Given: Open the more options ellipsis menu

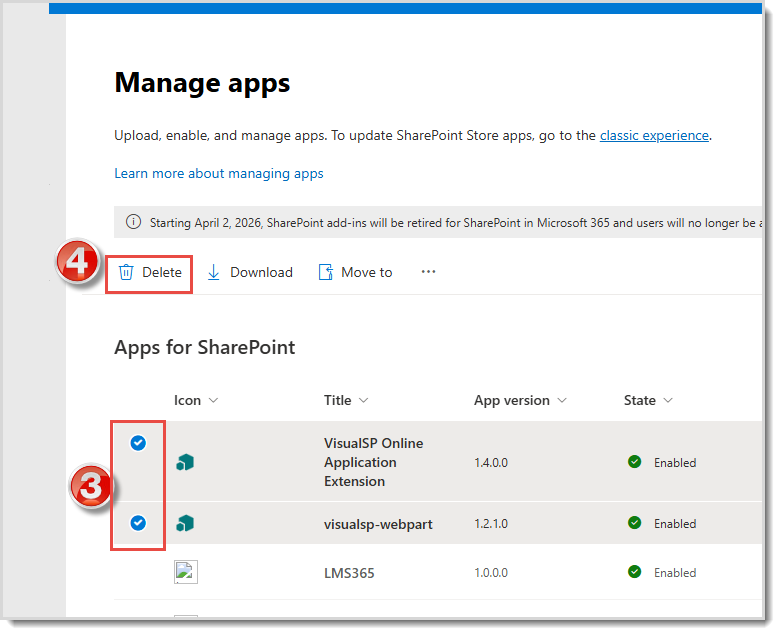Looking at the screenshot, I should tap(428, 271).
